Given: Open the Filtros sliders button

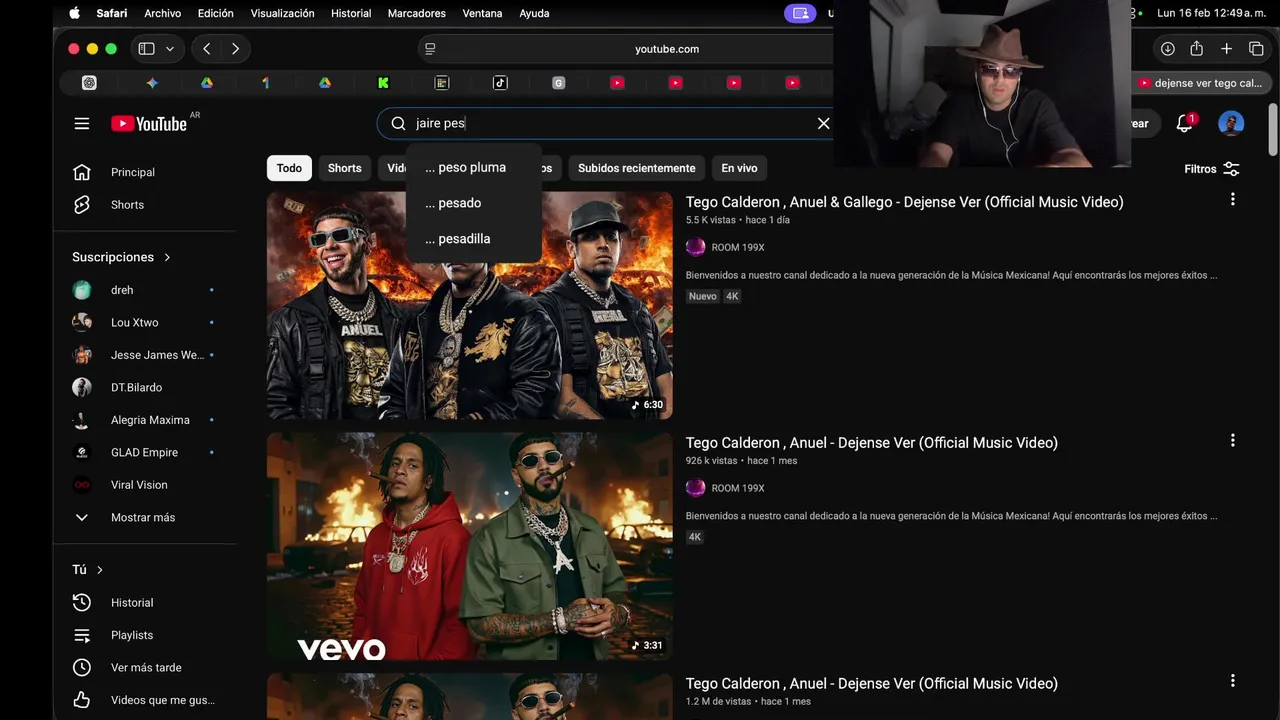Looking at the screenshot, I should click(x=1212, y=169).
